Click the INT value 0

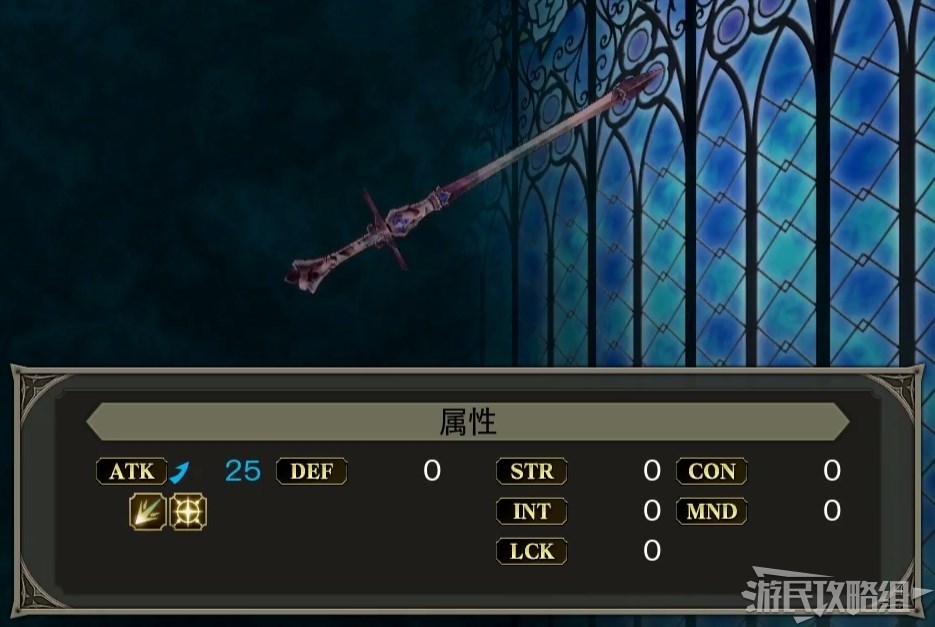coord(652,511)
